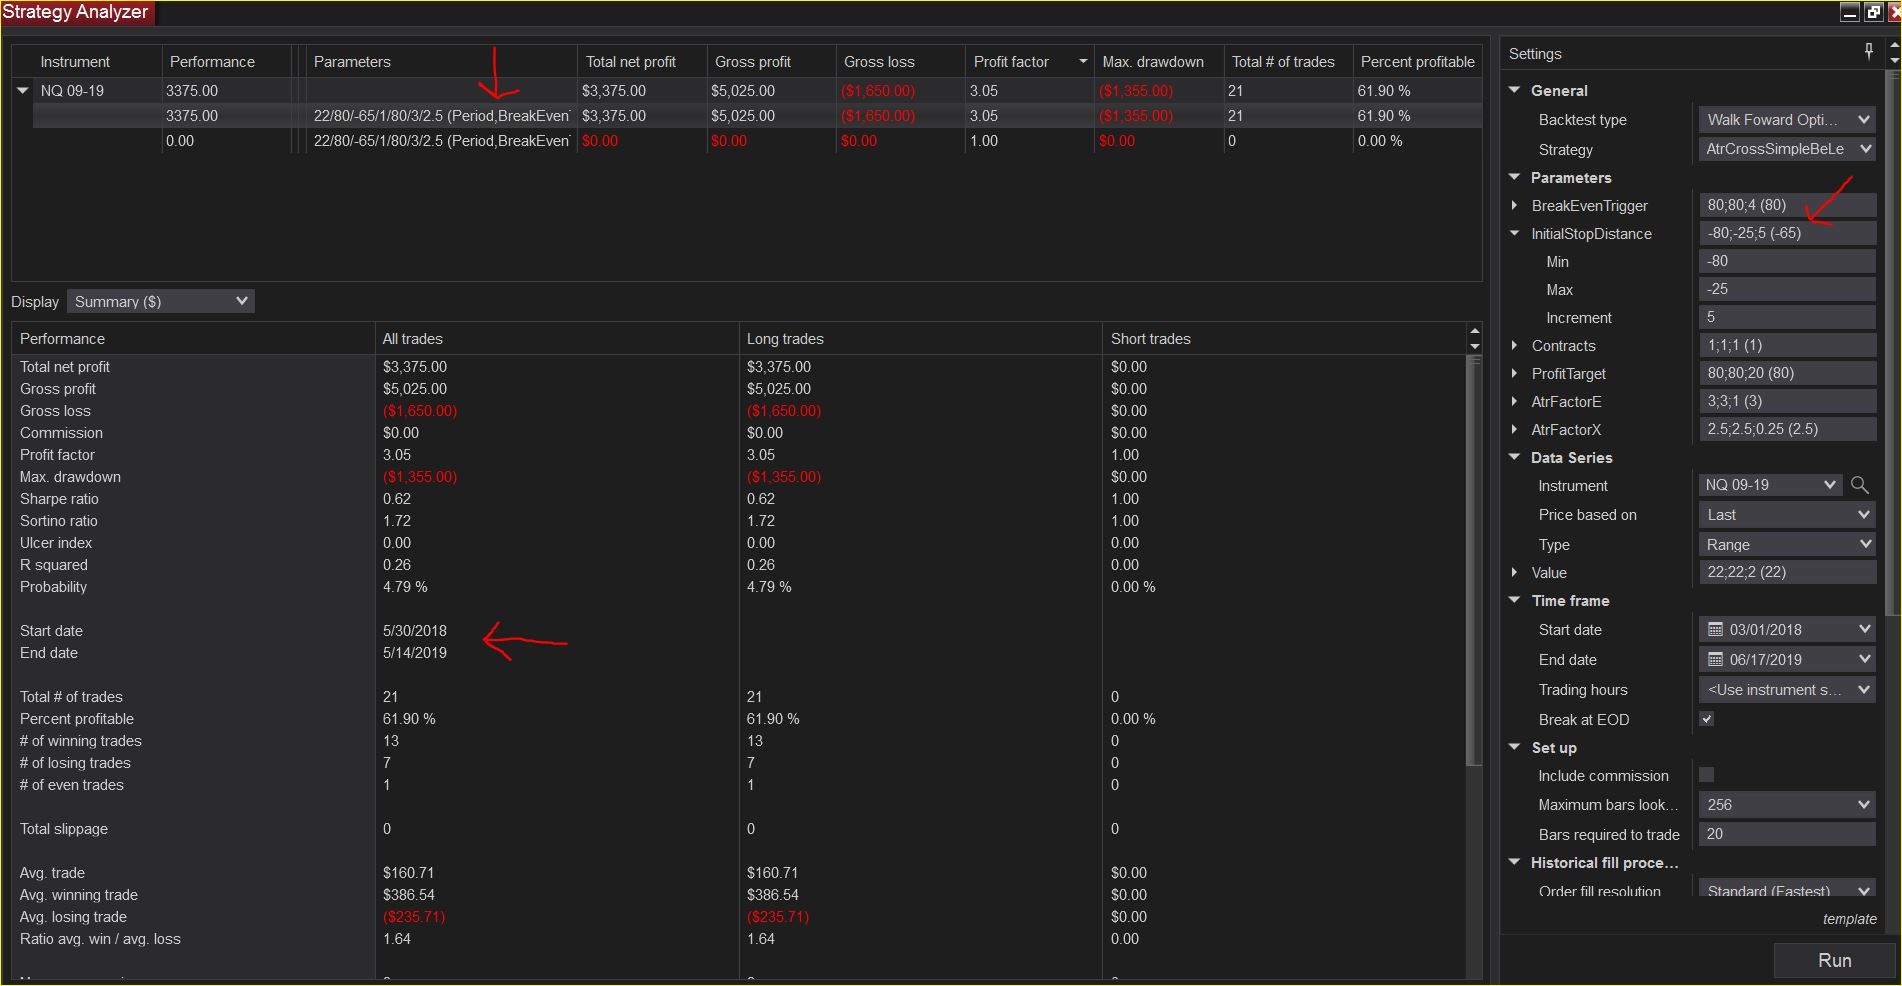Collapse the Historical fill processing section
The height and width of the screenshot is (986, 1902).
coord(1515,862)
